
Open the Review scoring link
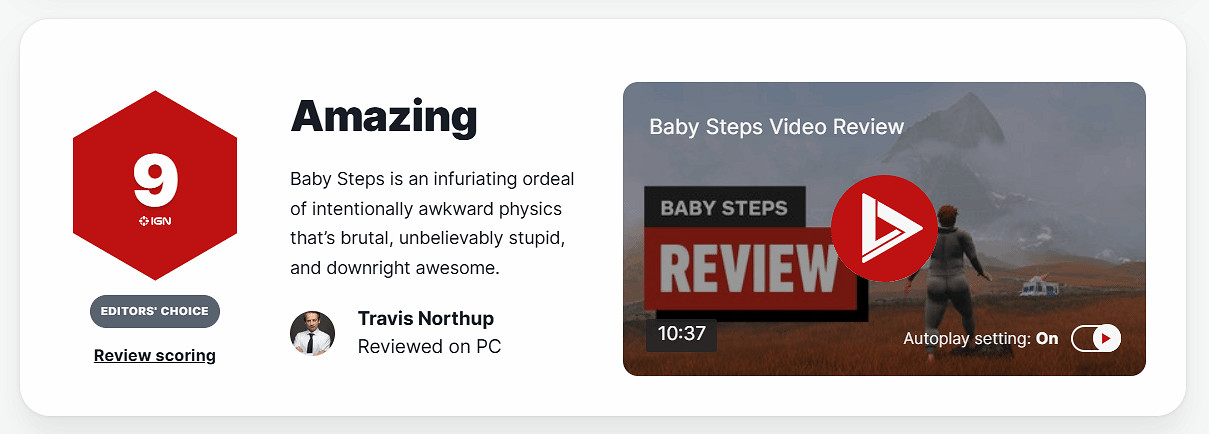(155, 355)
